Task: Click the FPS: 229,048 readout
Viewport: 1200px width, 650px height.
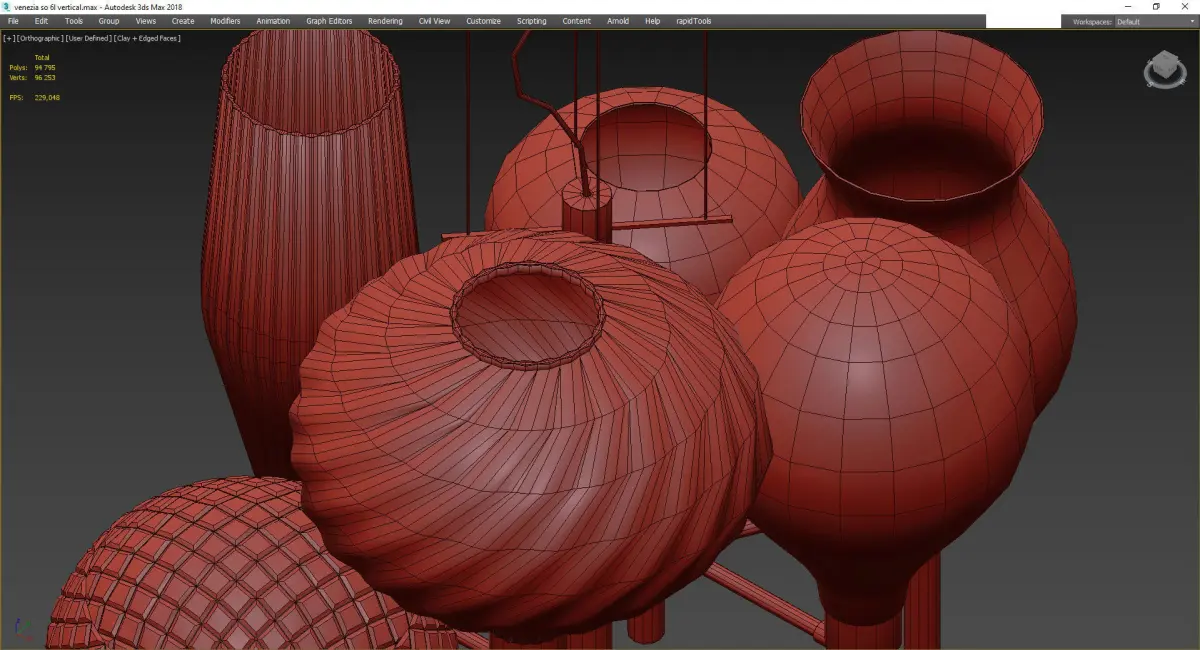Action: pos(35,97)
